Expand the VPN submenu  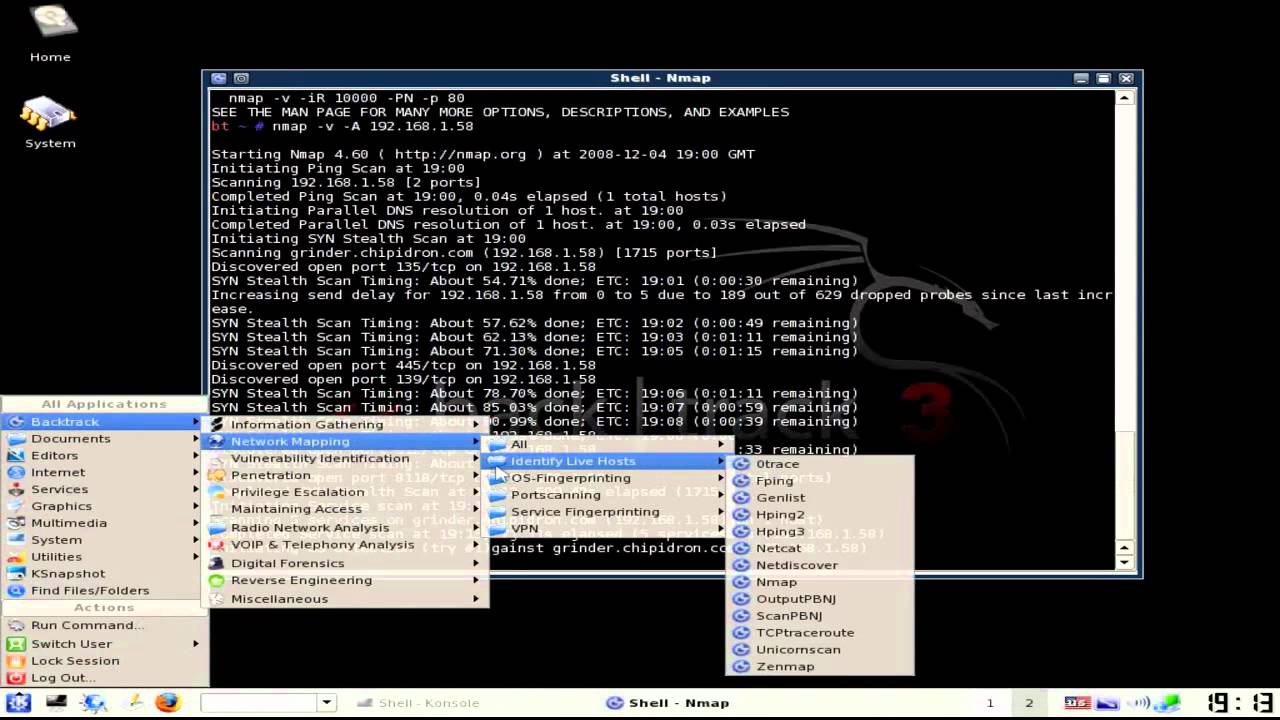tap(606, 529)
